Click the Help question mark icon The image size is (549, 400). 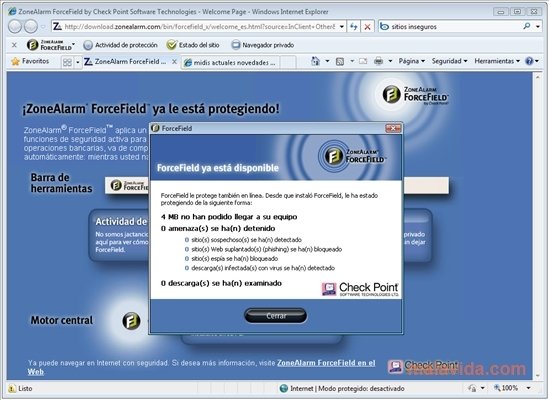coord(529,61)
